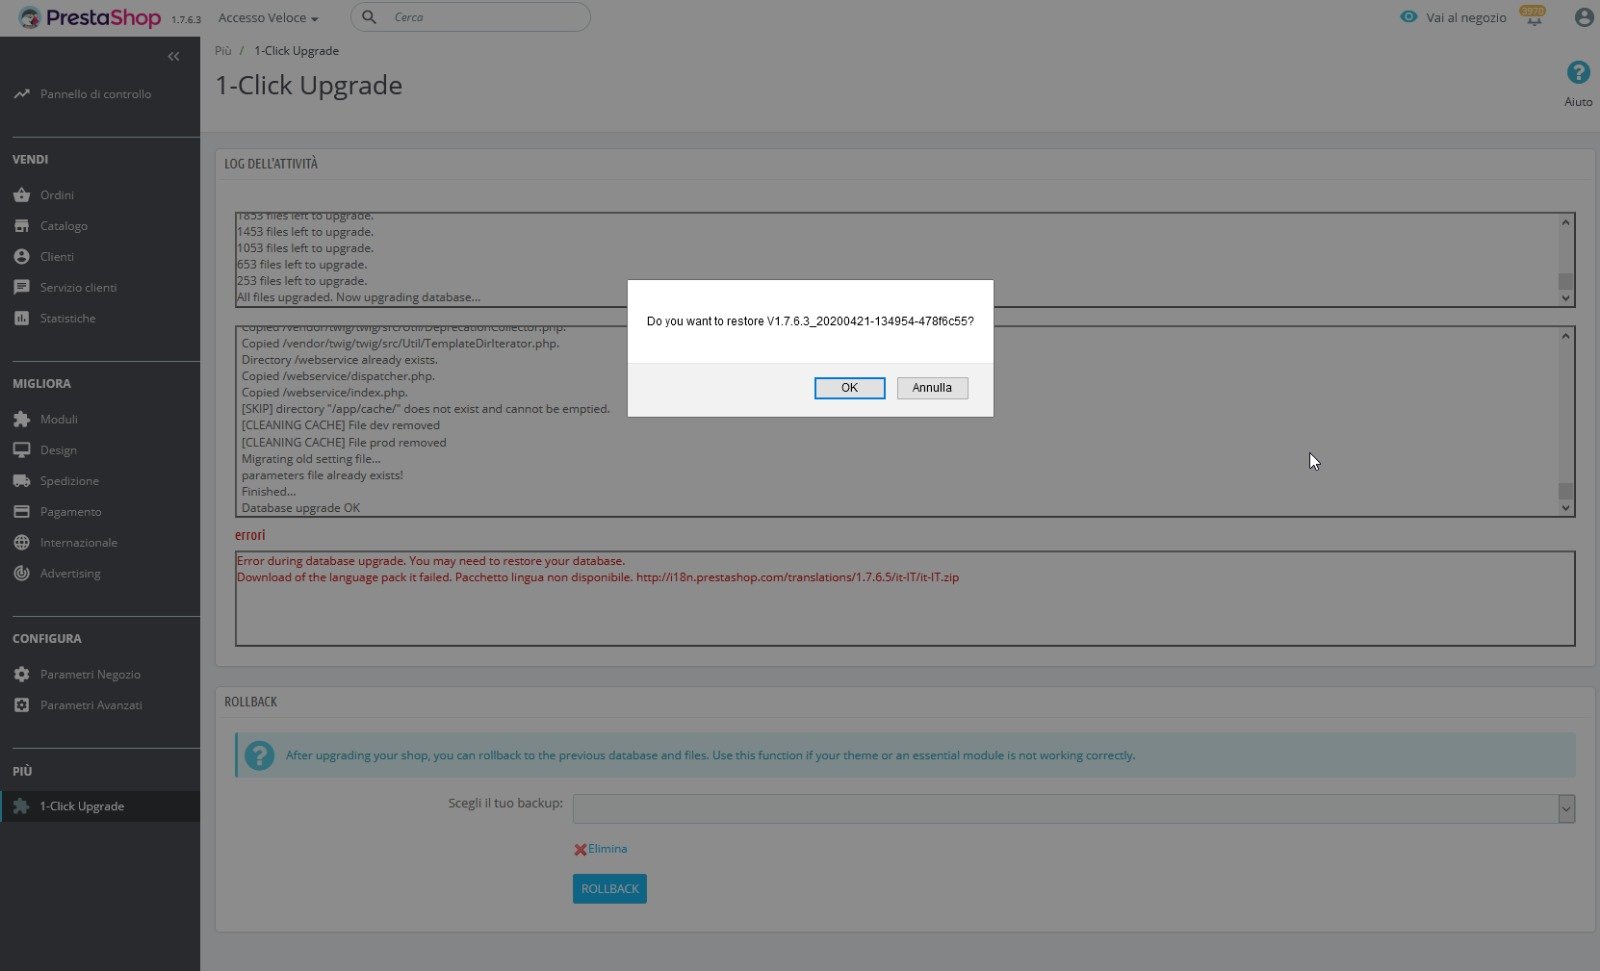Confirm the restore dialog with OK
The width and height of the screenshot is (1600, 971).
pyautogui.click(x=849, y=388)
